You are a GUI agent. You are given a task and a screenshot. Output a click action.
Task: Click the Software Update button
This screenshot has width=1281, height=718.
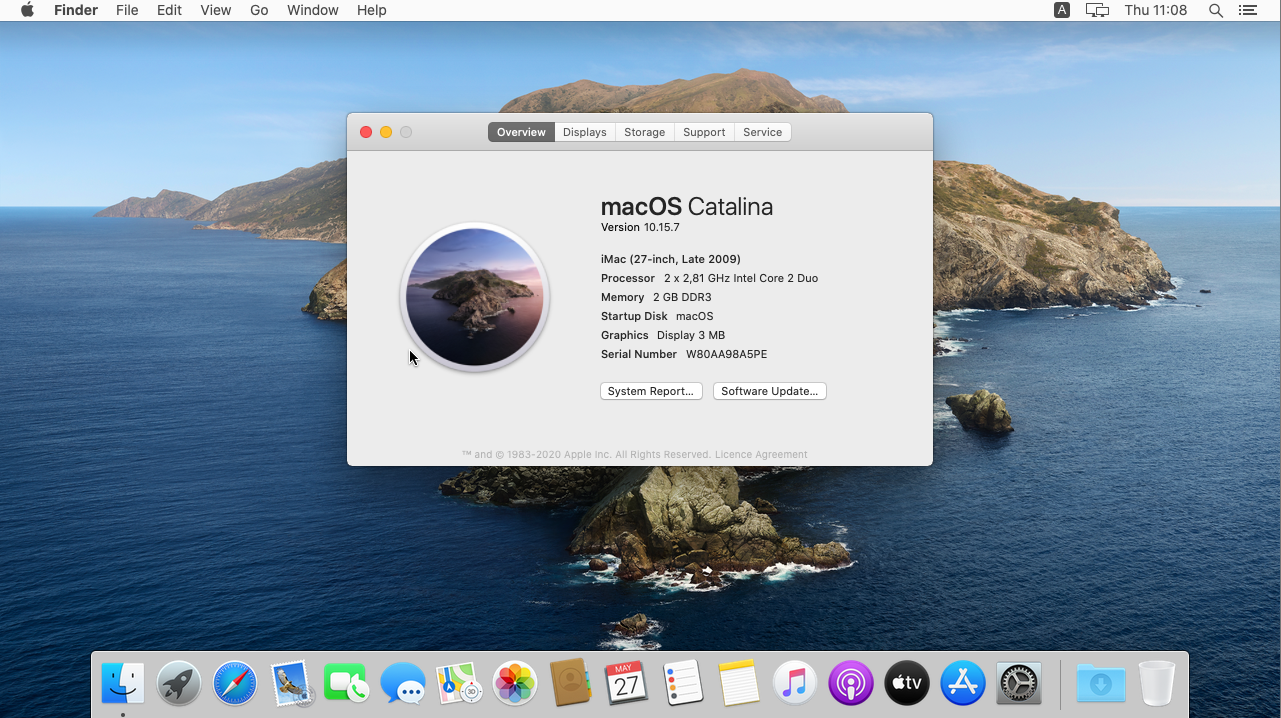pyautogui.click(x=769, y=391)
